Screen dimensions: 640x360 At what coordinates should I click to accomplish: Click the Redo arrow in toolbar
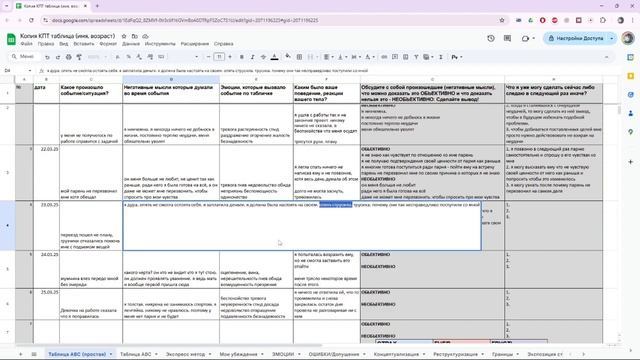tap(58, 57)
